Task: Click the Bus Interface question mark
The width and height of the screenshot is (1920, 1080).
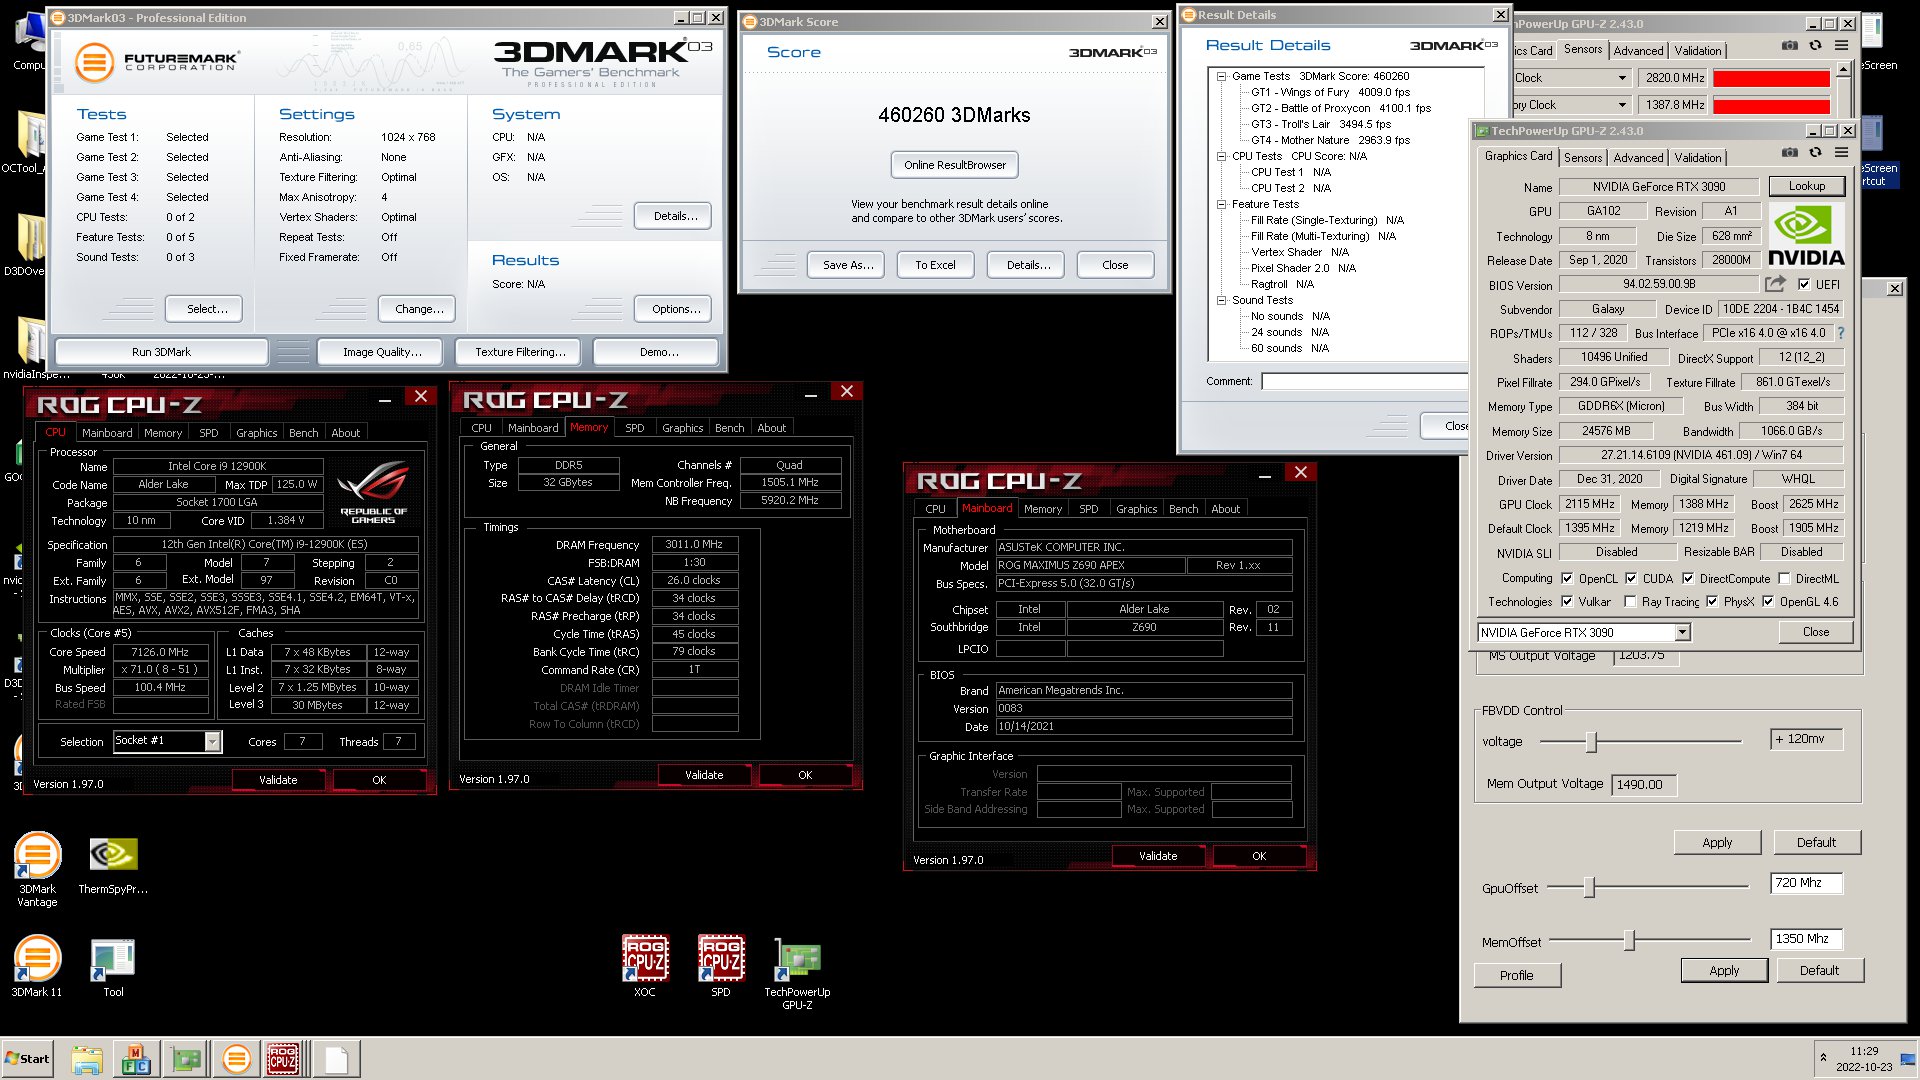Action: (x=1841, y=333)
